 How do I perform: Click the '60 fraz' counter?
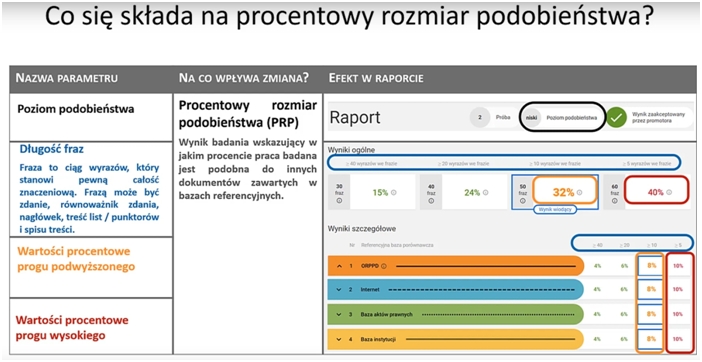(615, 192)
